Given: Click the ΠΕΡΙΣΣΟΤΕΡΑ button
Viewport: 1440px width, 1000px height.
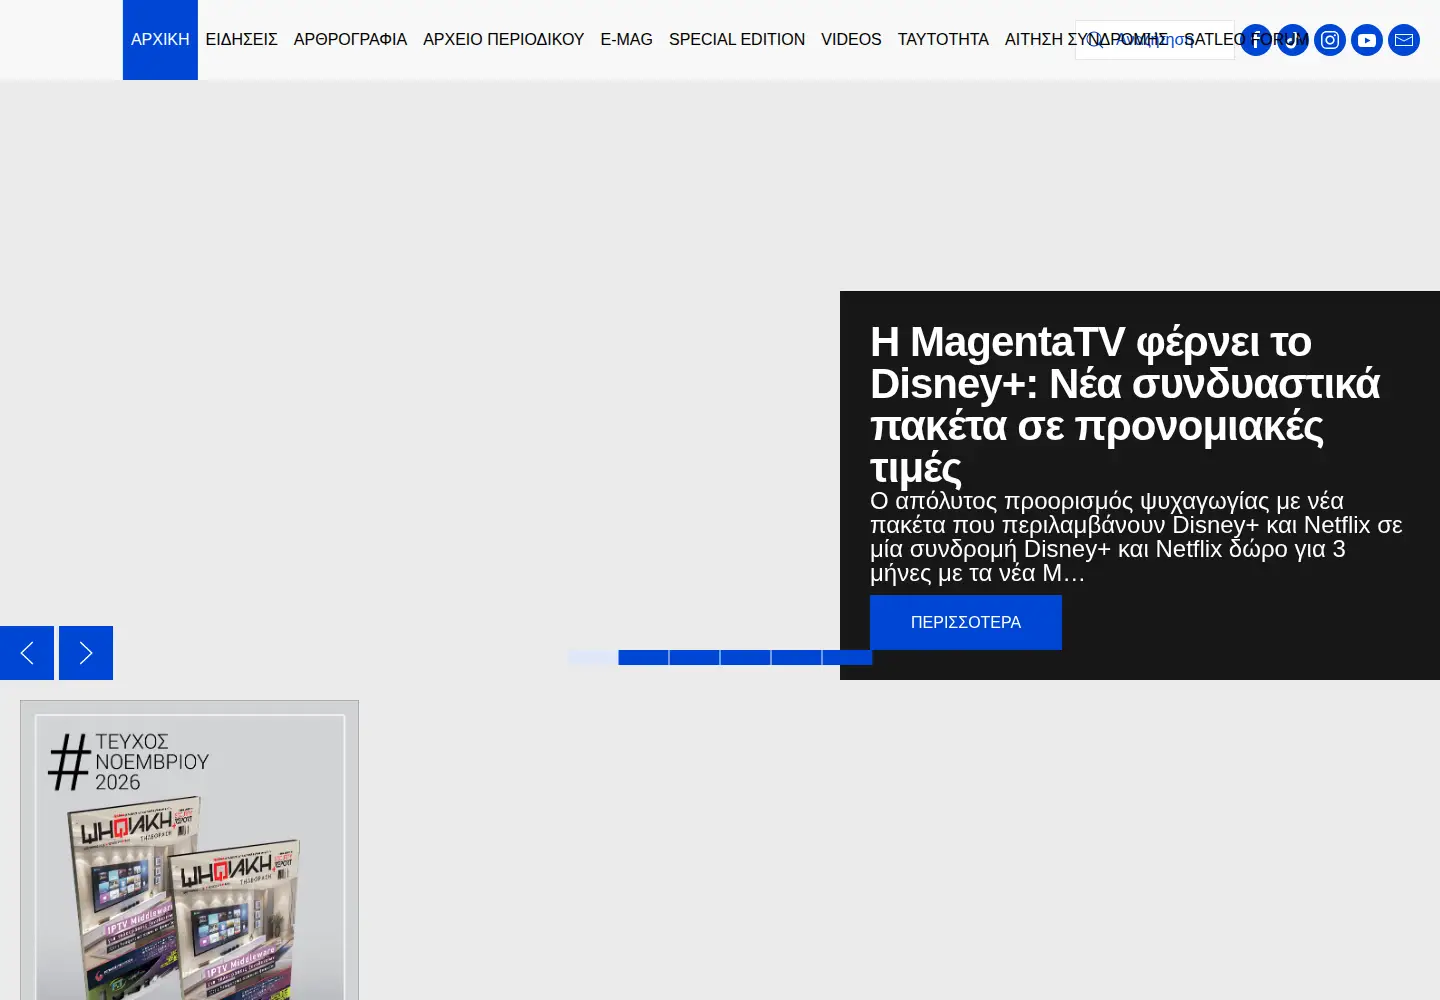Looking at the screenshot, I should [966, 622].
